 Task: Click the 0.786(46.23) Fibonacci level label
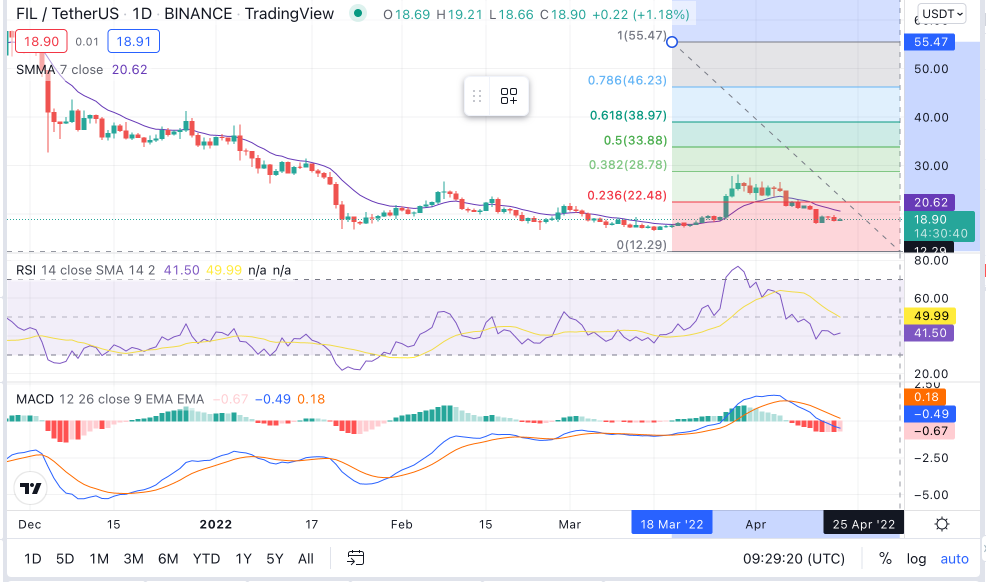pos(627,80)
